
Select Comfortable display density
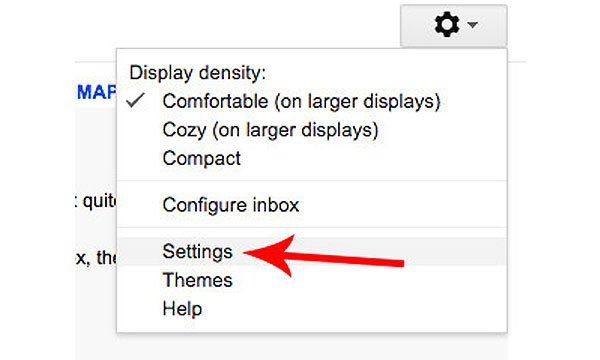(x=301, y=101)
